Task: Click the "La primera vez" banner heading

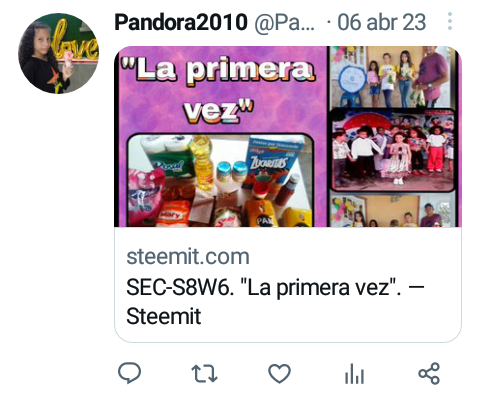Action: (219, 89)
